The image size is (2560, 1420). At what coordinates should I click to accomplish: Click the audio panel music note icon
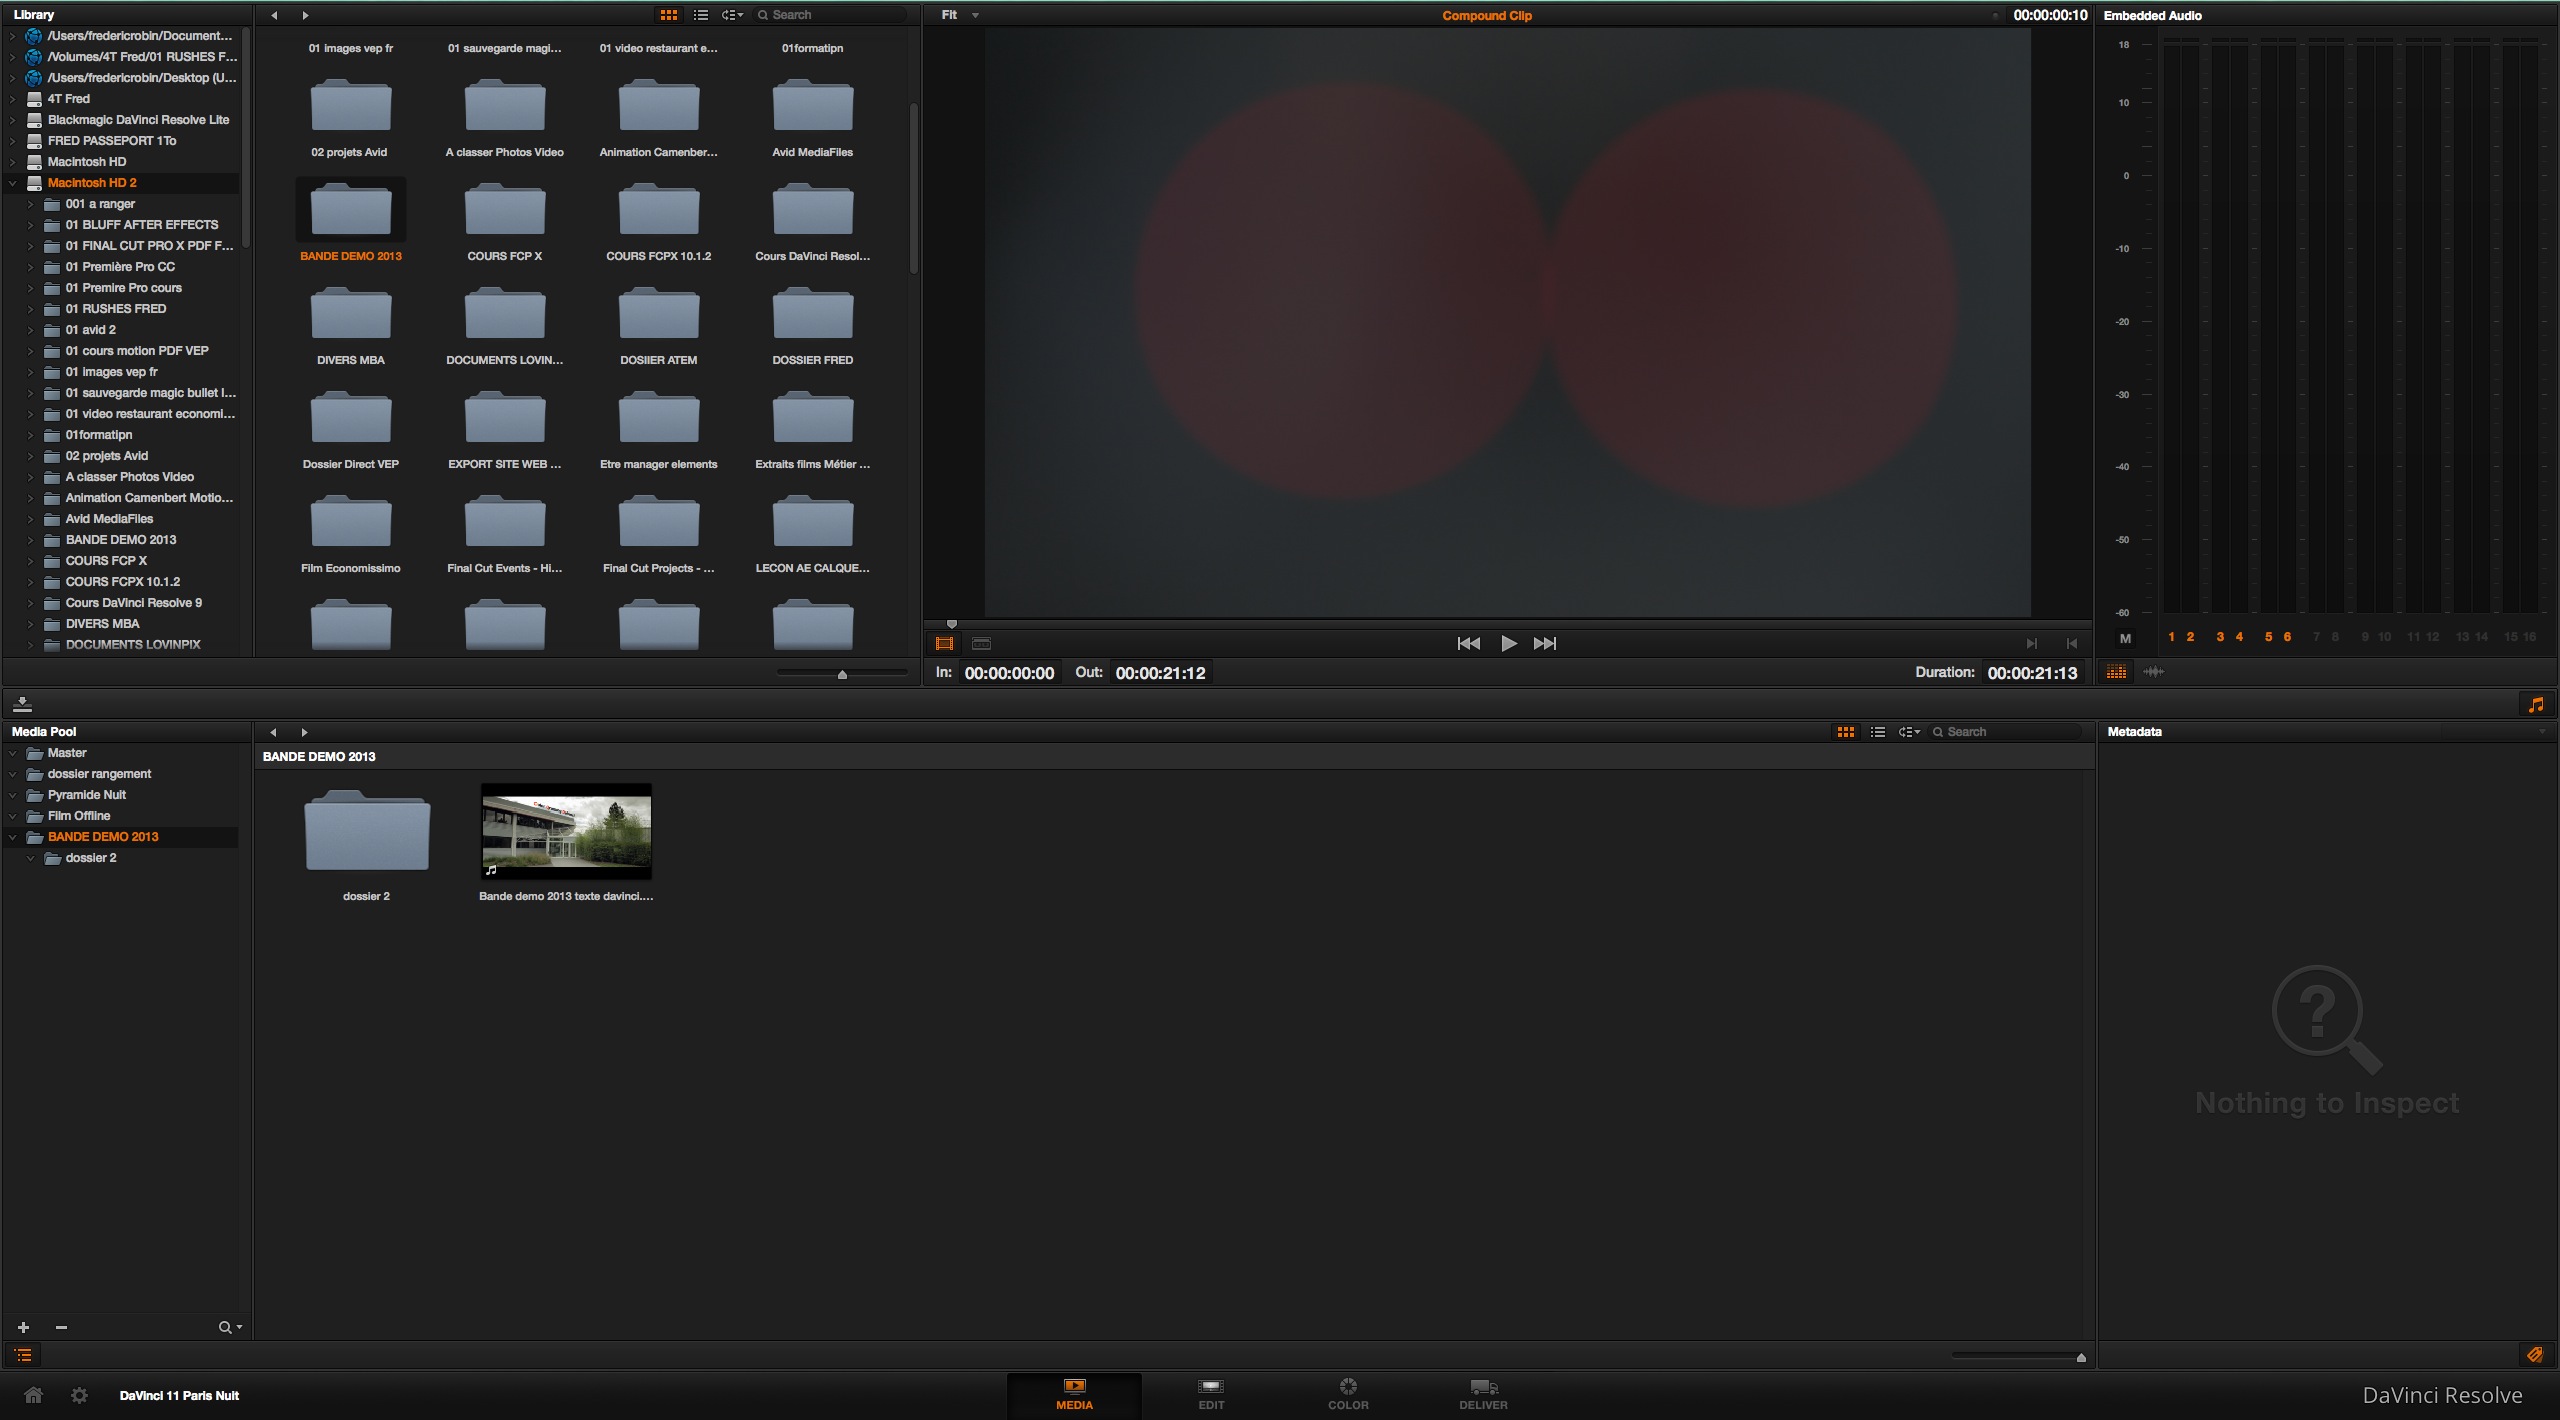[2536, 704]
